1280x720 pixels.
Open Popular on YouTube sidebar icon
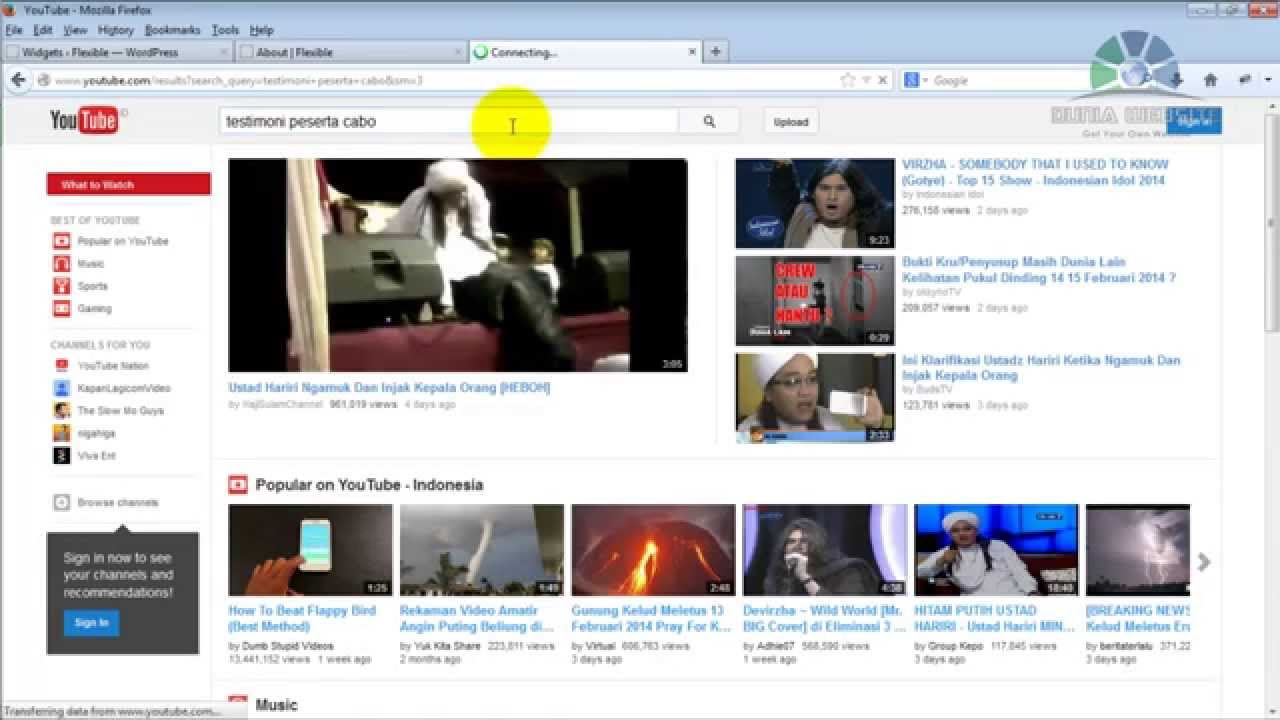point(61,241)
